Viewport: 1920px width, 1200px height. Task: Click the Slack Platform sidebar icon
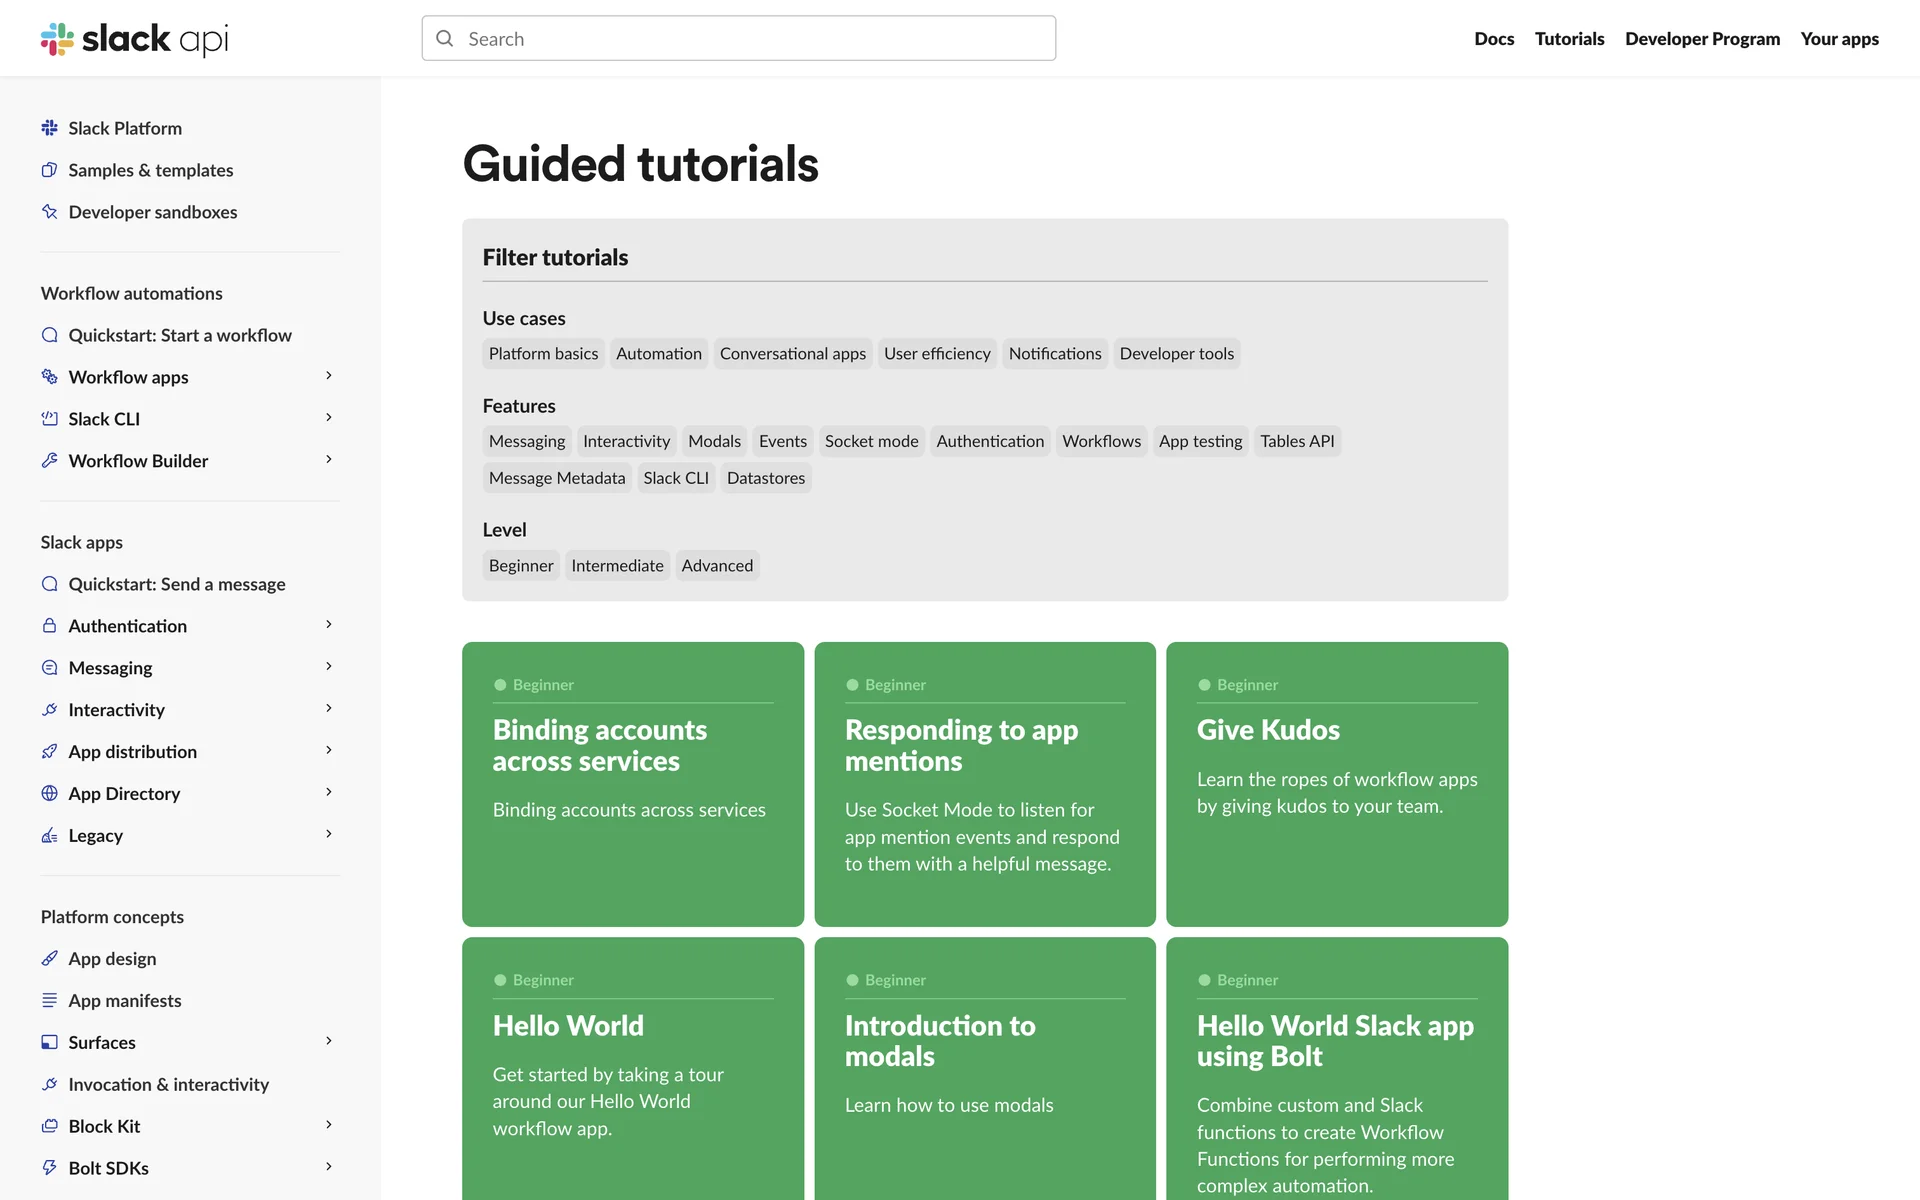pos(49,128)
